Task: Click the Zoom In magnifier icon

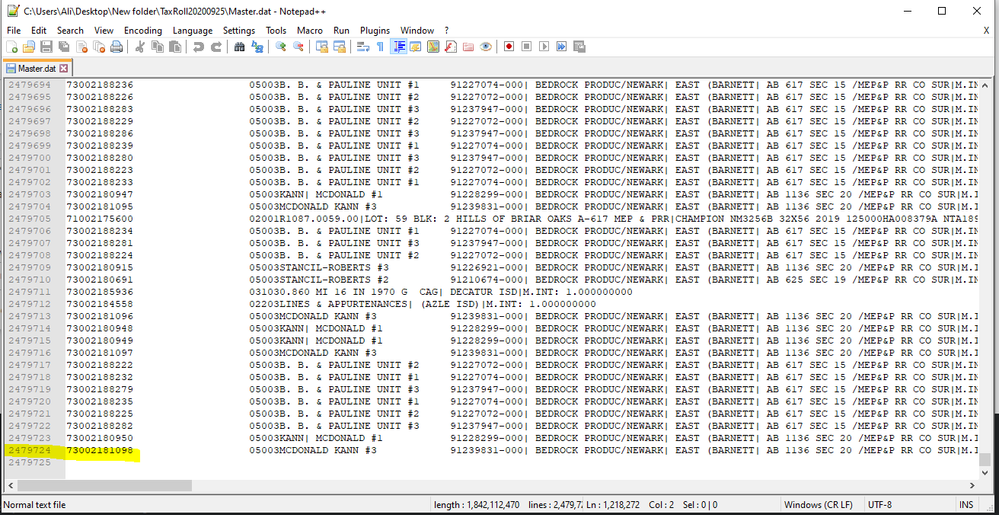Action: 280,47
